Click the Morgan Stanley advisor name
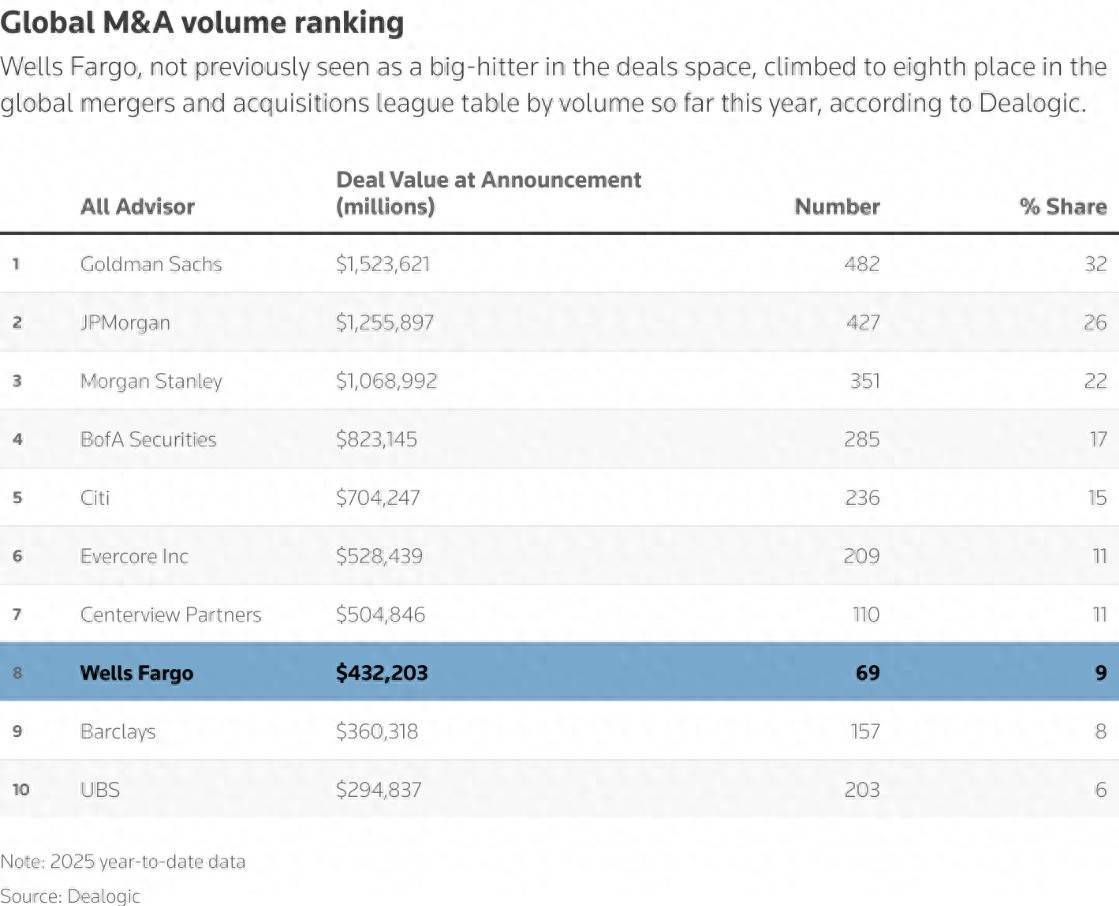 (151, 381)
